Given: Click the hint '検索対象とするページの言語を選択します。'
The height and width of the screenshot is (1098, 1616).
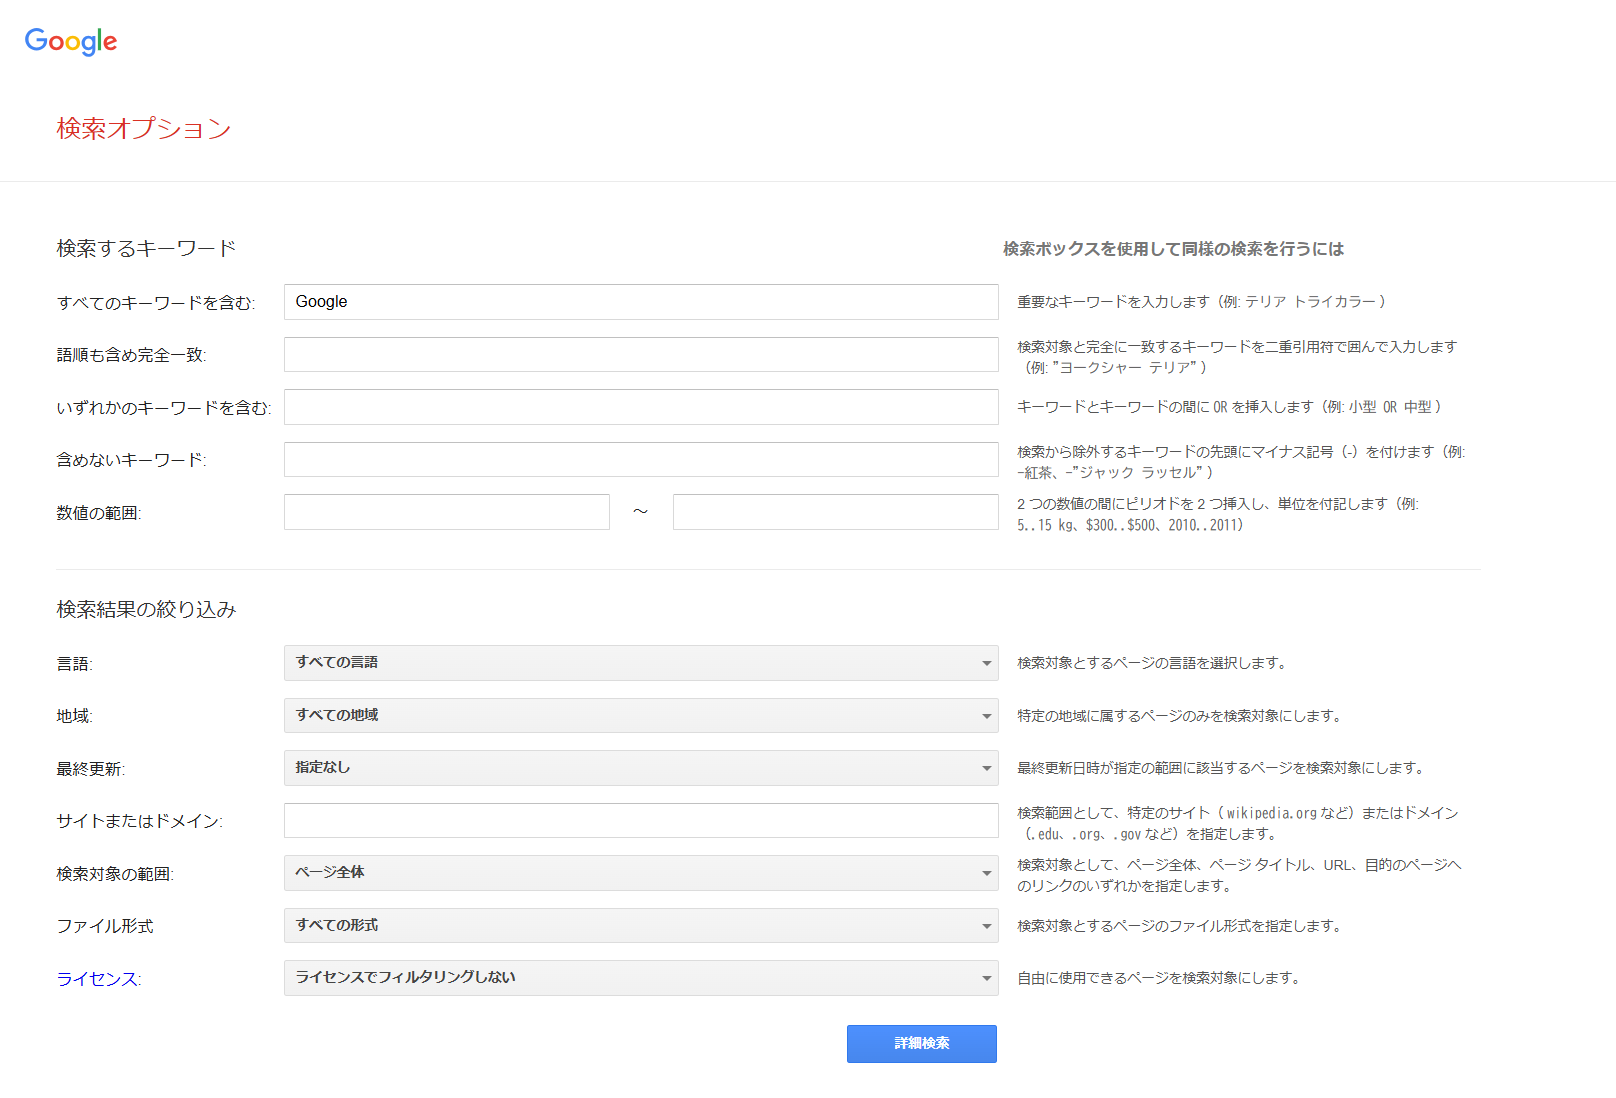Looking at the screenshot, I should [1155, 663].
